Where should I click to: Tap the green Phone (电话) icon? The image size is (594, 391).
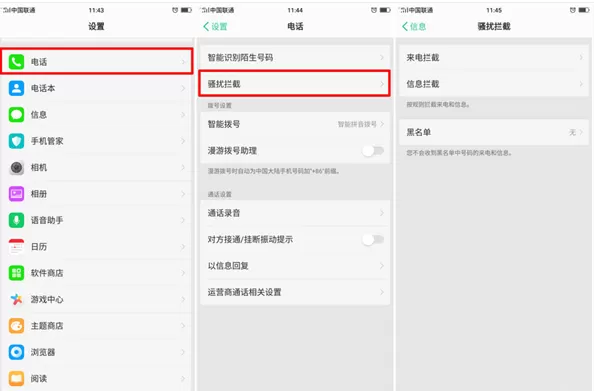tap(16, 62)
